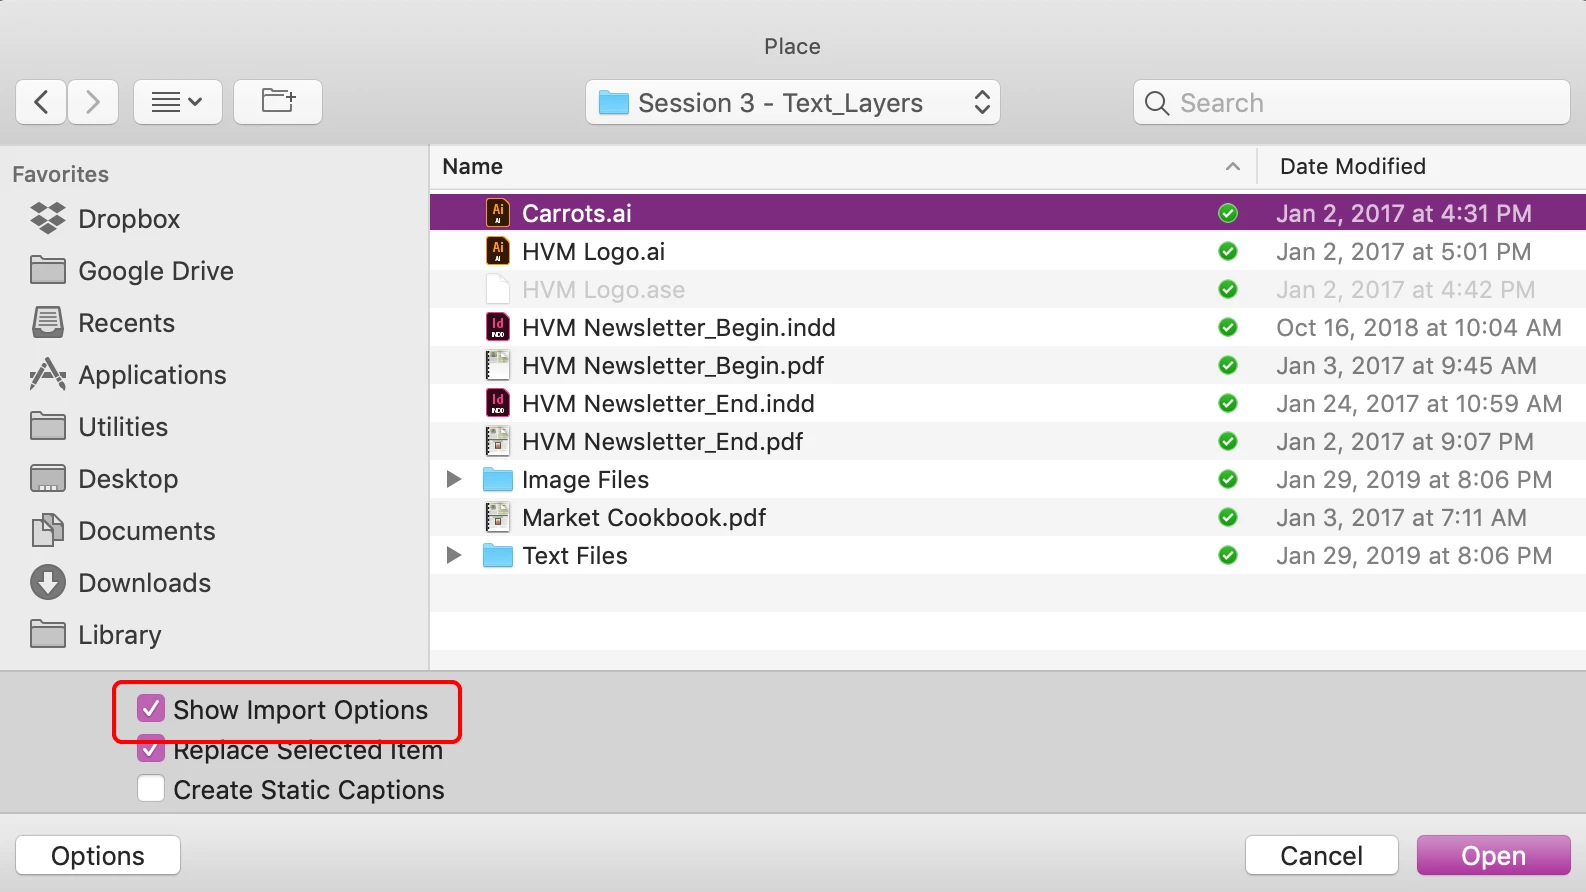Click the Oct 16, 2018 at 10:04 AM date
This screenshot has height=892, width=1586.
pyautogui.click(x=1418, y=328)
